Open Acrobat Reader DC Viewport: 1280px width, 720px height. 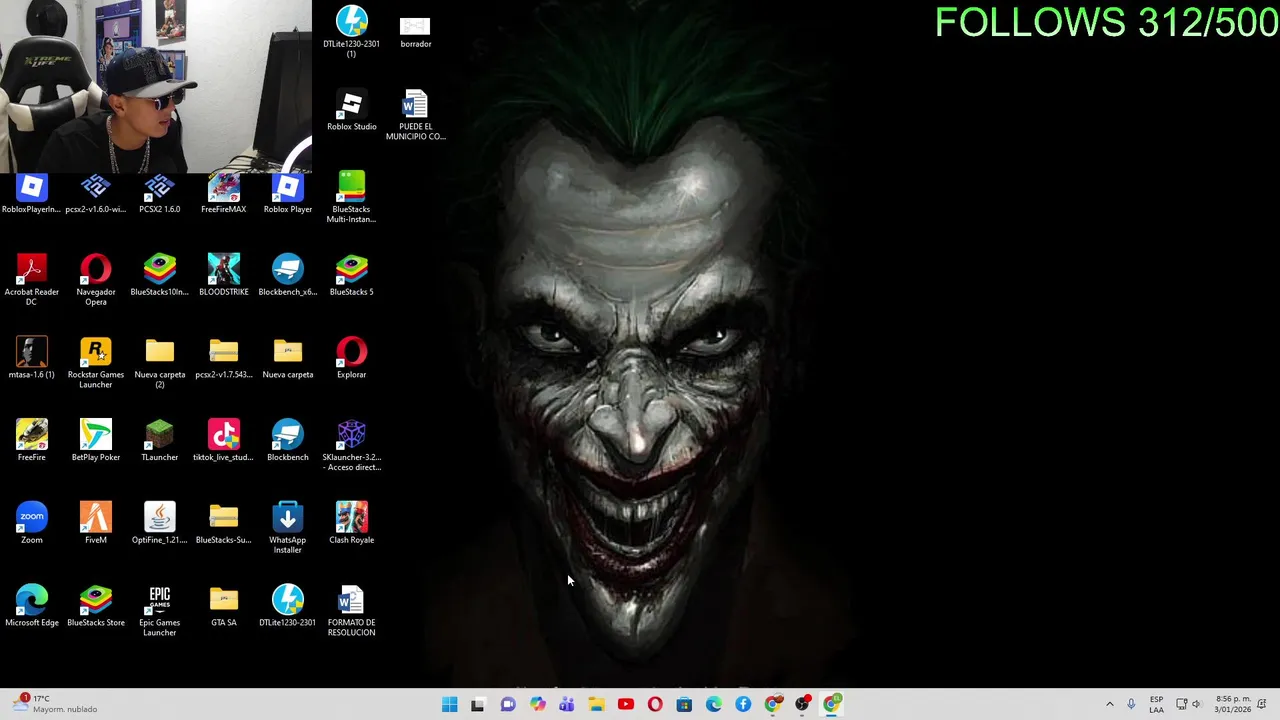[32, 279]
